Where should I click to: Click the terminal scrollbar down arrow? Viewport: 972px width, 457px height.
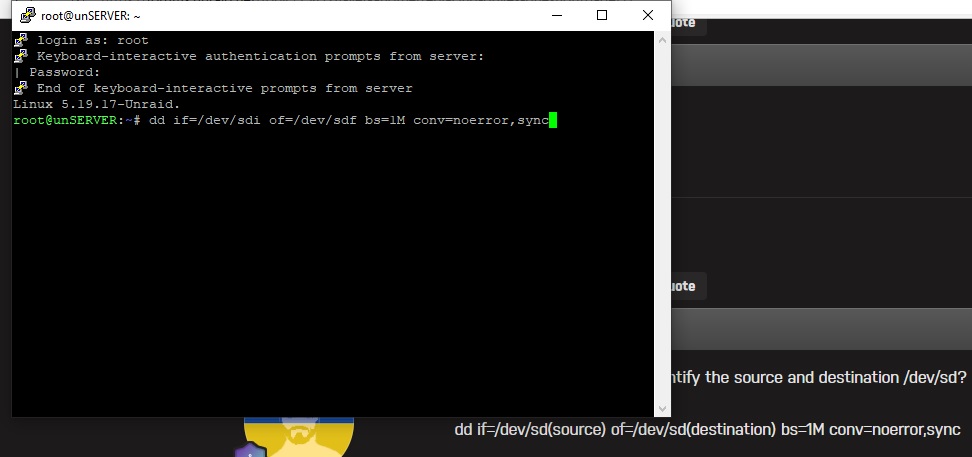click(662, 409)
